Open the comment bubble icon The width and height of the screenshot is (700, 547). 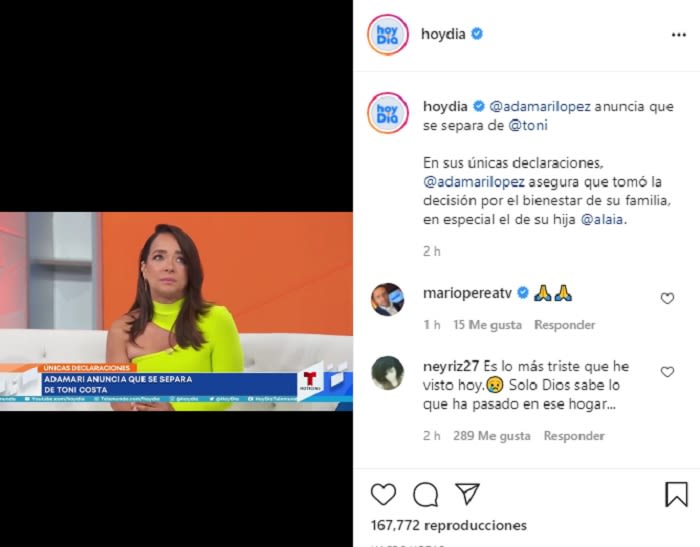[425, 494]
